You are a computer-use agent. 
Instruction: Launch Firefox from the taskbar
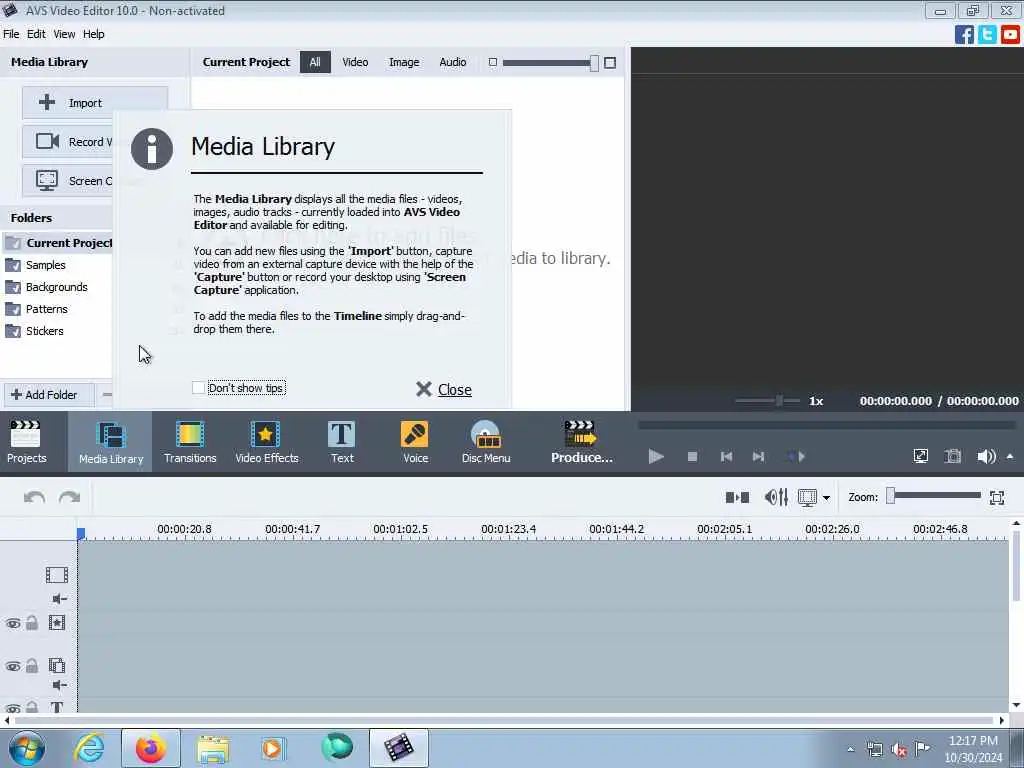[x=151, y=748]
